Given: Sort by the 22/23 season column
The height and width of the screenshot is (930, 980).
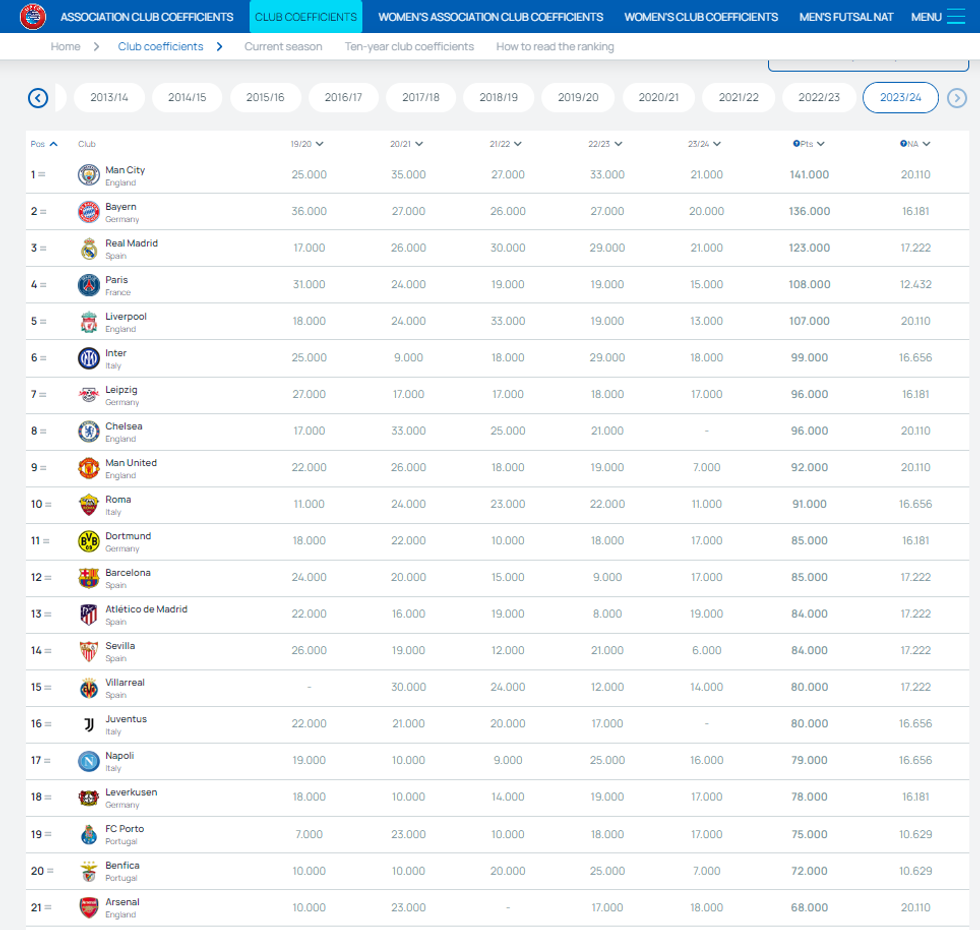Looking at the screenshot, I should pos(605,144).
